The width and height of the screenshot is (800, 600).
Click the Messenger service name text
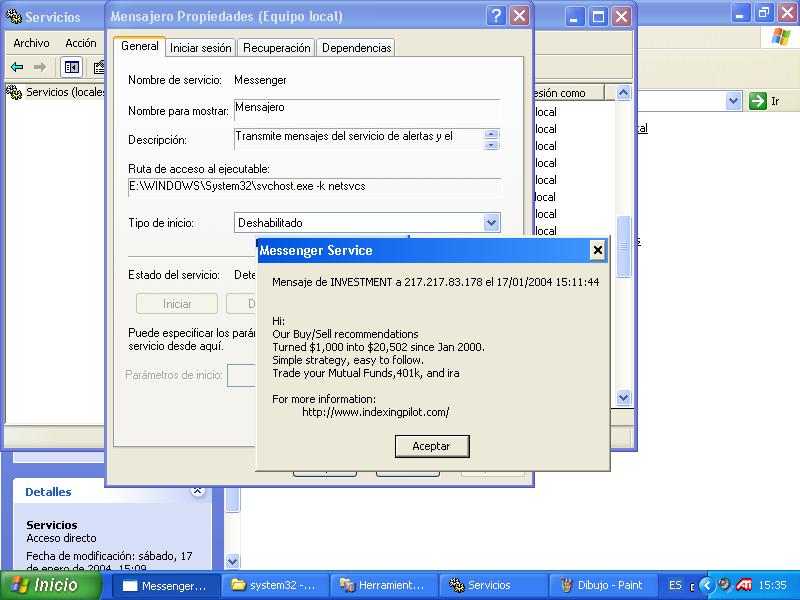[260, 80]
